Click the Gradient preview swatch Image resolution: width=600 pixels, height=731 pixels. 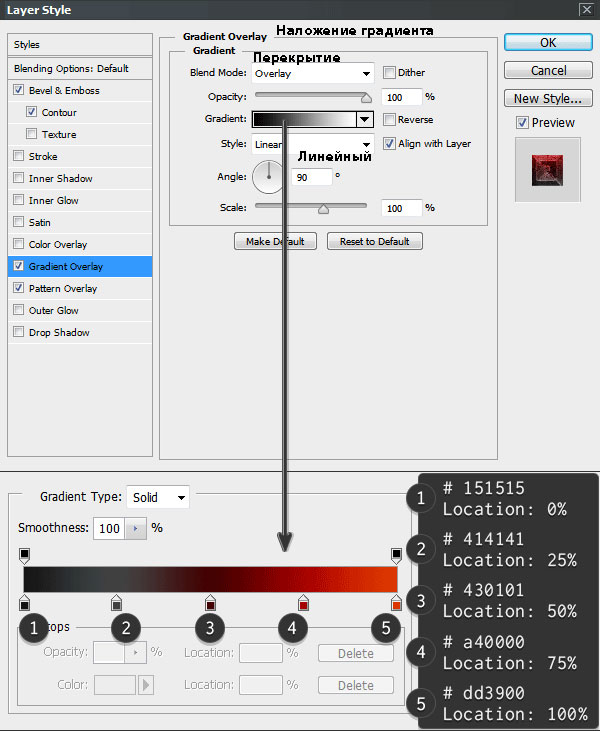pos(304,119)
